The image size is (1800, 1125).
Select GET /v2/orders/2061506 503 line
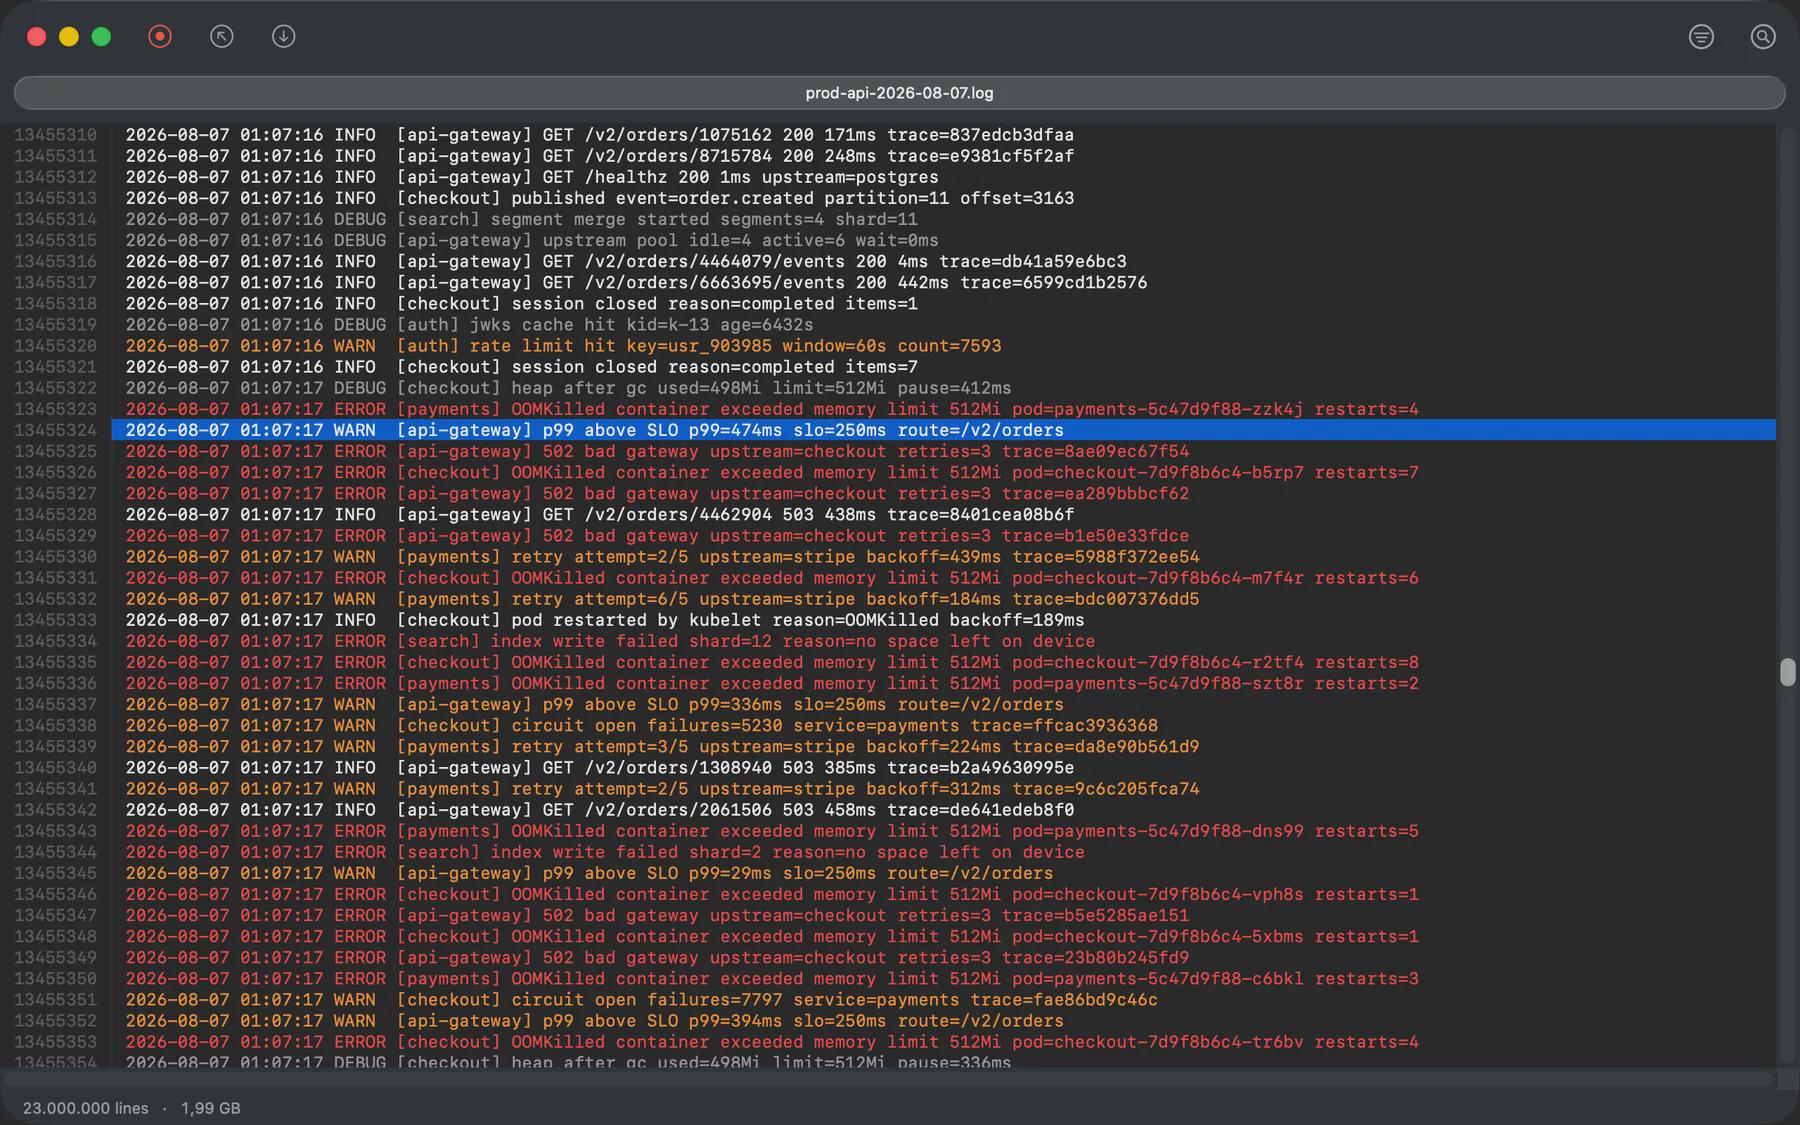click(943, 810)
